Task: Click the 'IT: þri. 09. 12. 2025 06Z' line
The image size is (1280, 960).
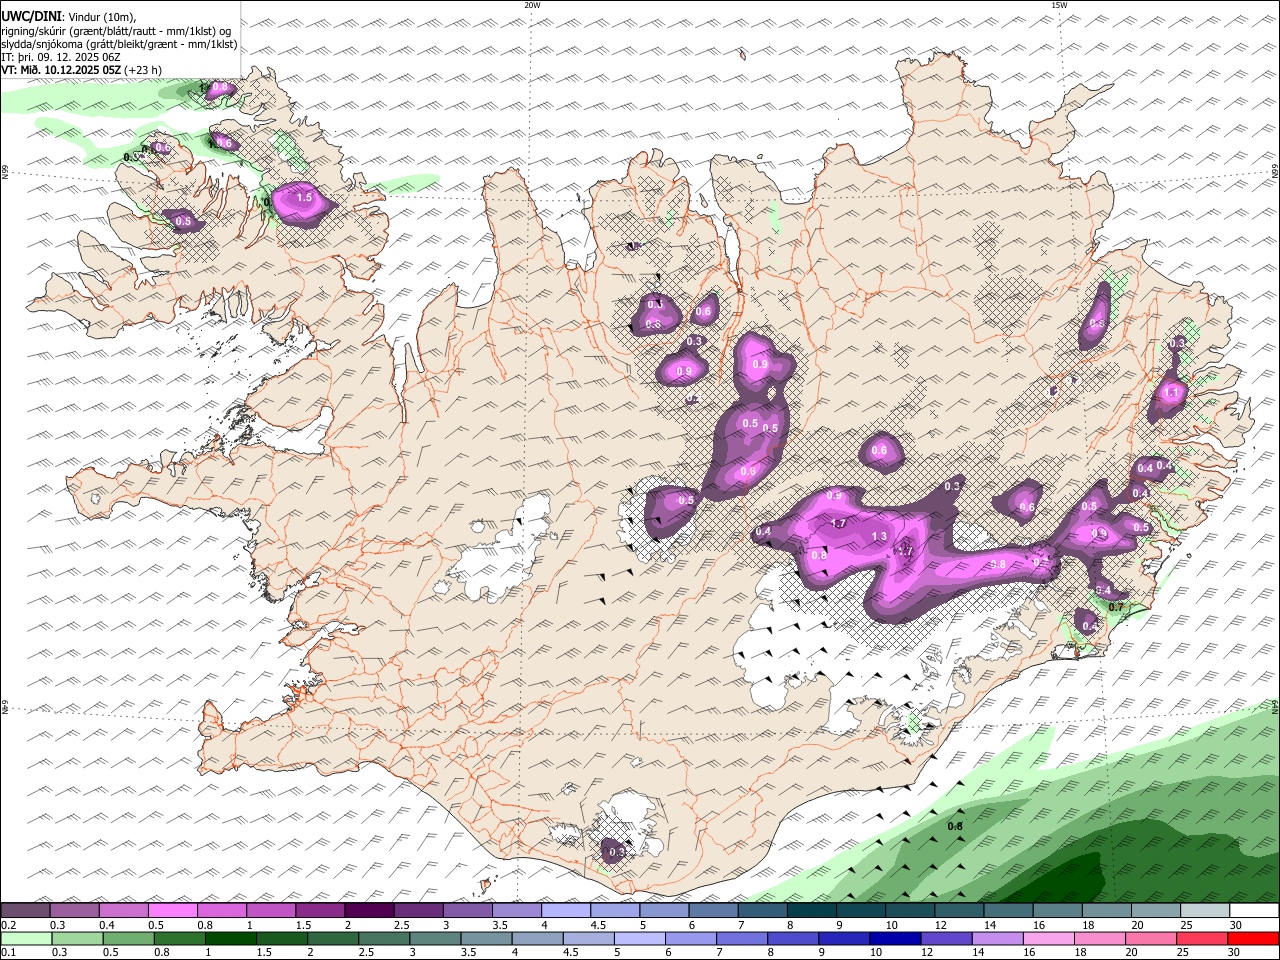Action: (61, 57)
